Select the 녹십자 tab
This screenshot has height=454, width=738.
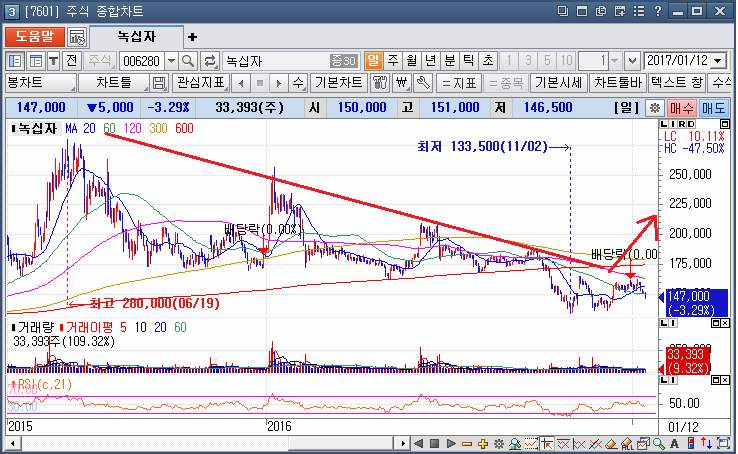pos(136,36)
